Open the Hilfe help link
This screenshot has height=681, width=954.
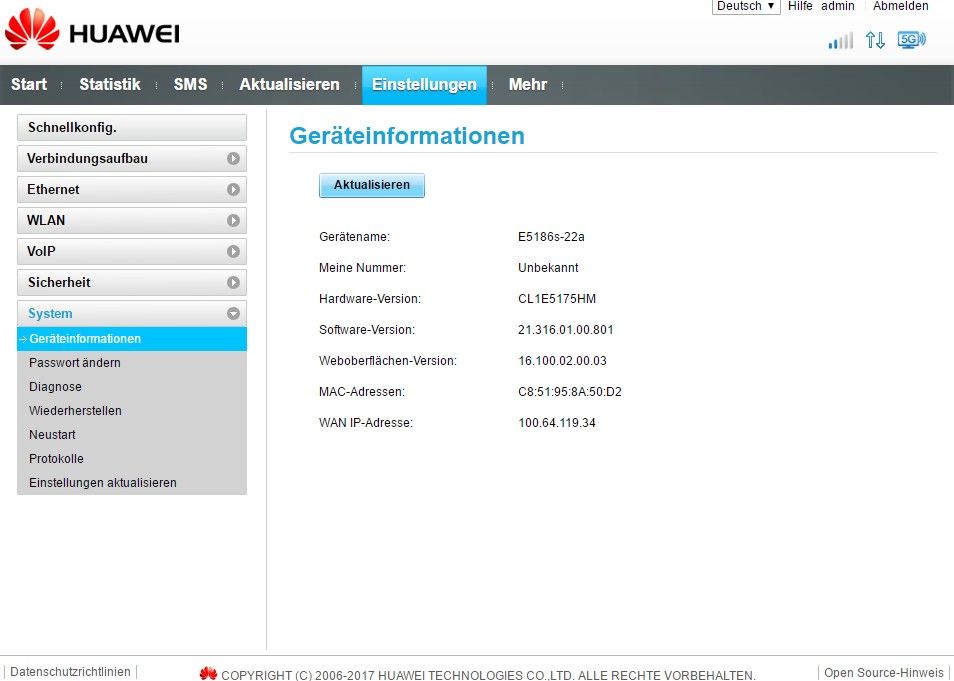point(800,6)
